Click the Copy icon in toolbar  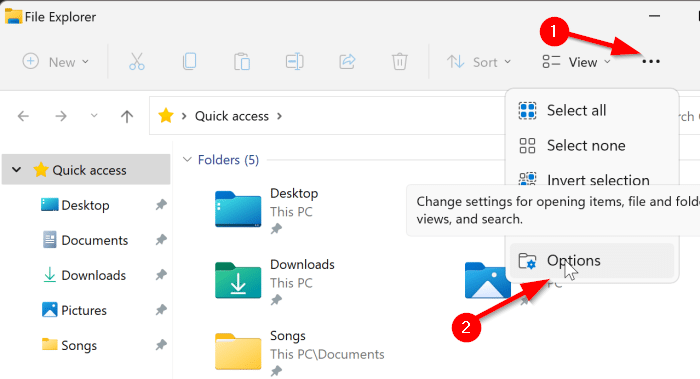[189, 62]
